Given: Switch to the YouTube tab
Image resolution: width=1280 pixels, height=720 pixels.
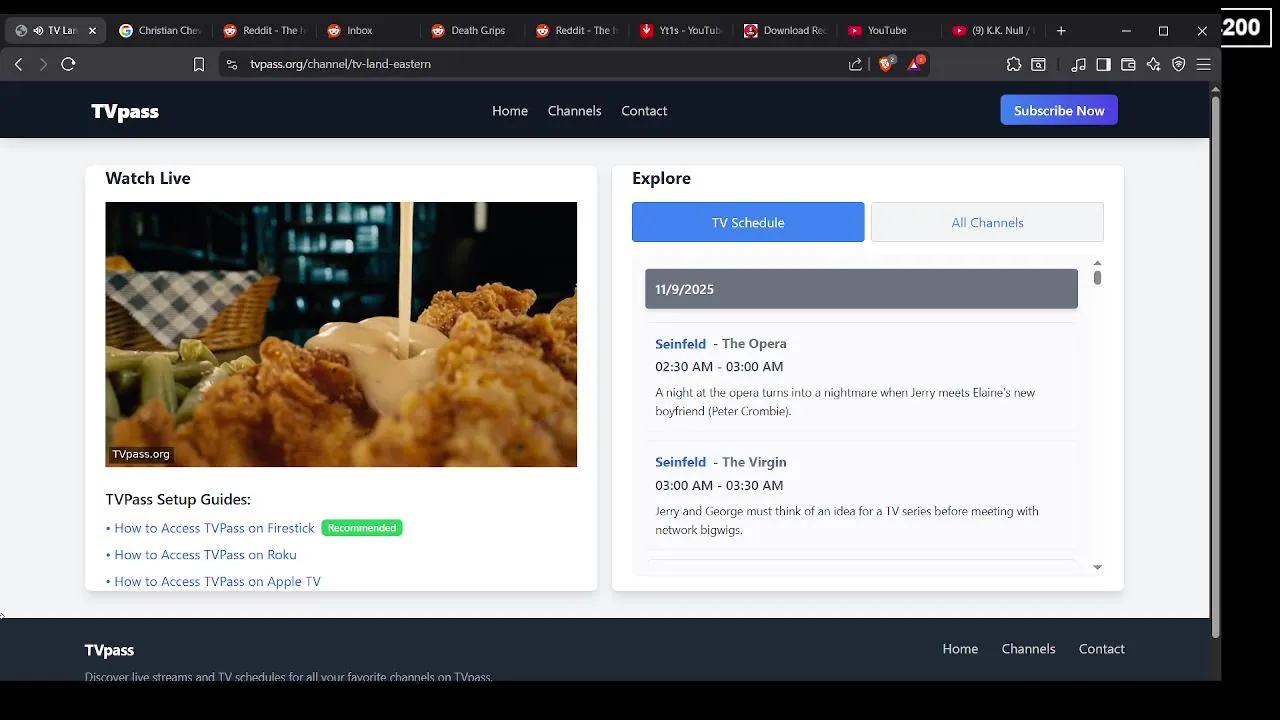Looking at the screenshot, I should pyautogui.click(x=888, y=31).
